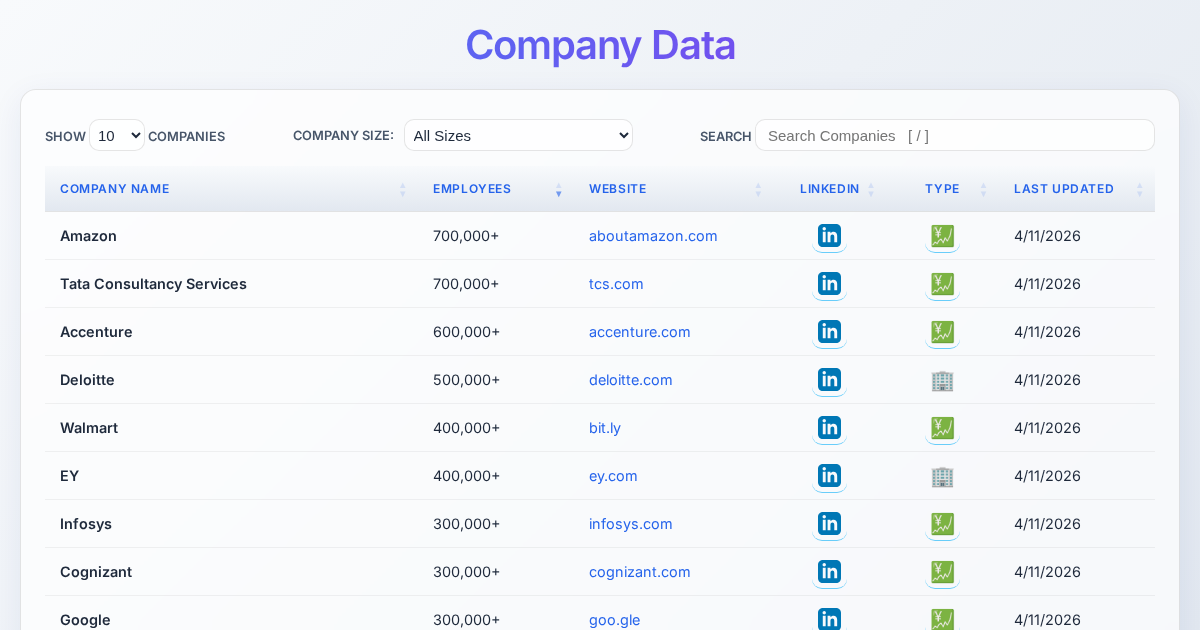Open Amazon's LinkedIn icon
The width and height of the screenshot is (1200, 630).
[829, 236]
